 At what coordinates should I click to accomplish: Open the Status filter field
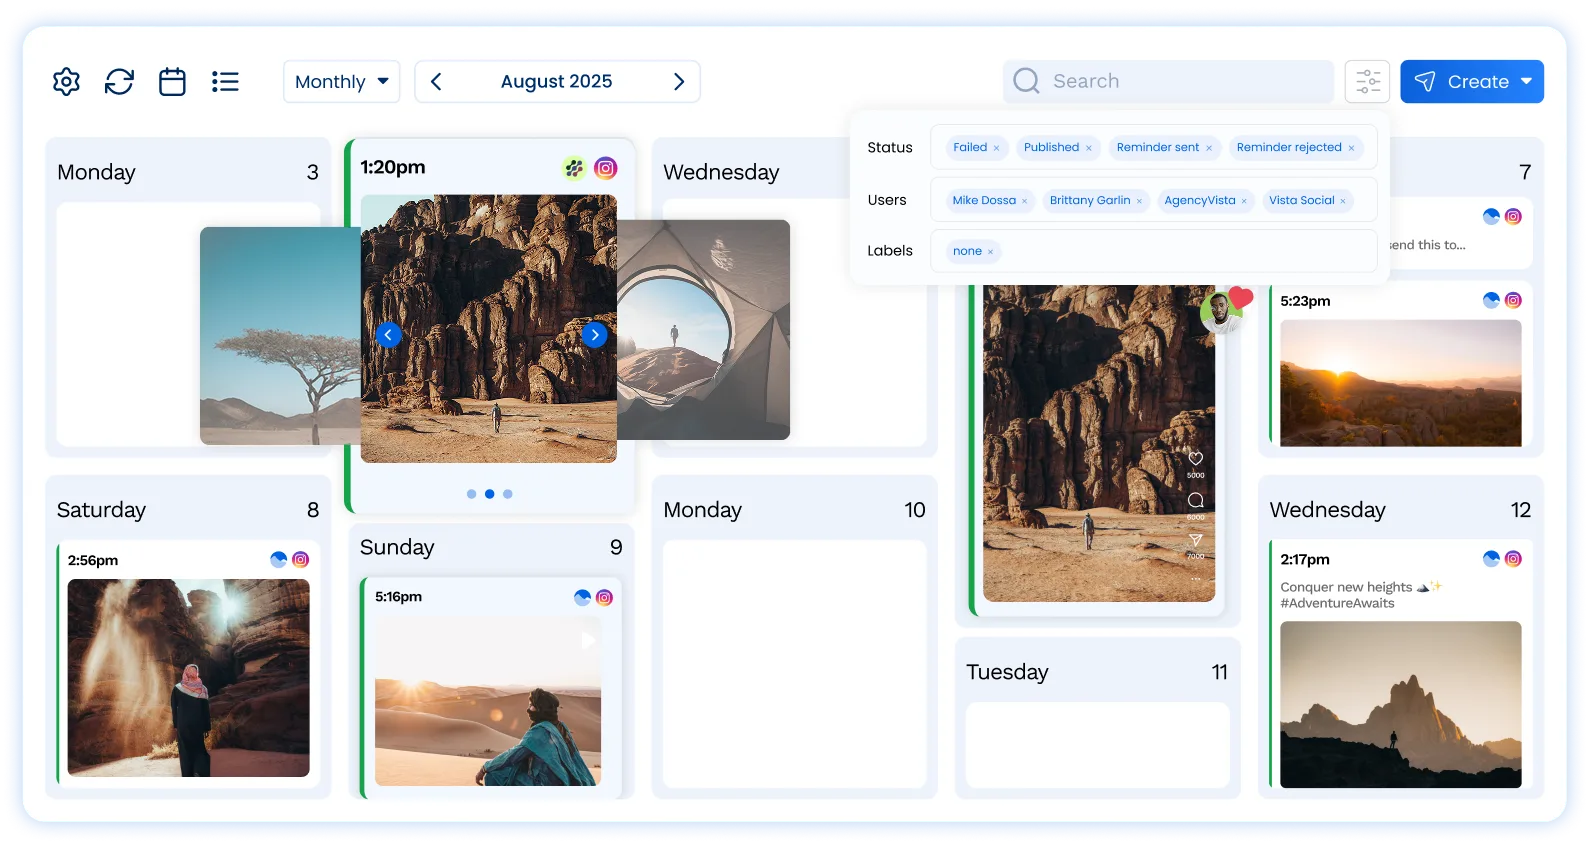tap(1154, 147)
